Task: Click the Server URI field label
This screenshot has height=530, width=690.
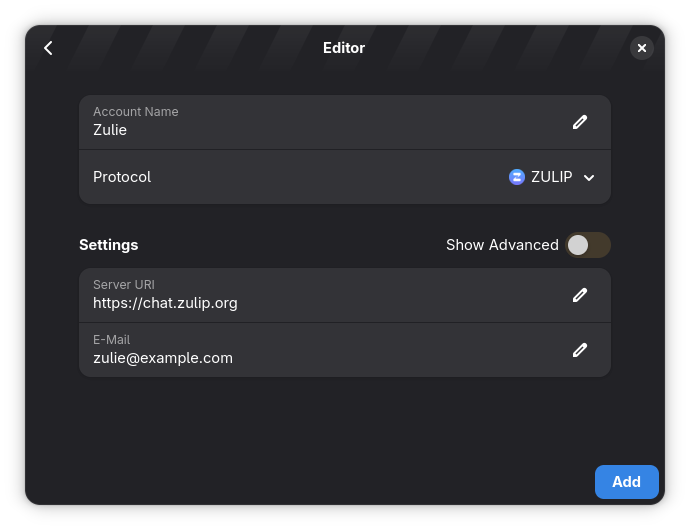Action: tap(124, 285)
